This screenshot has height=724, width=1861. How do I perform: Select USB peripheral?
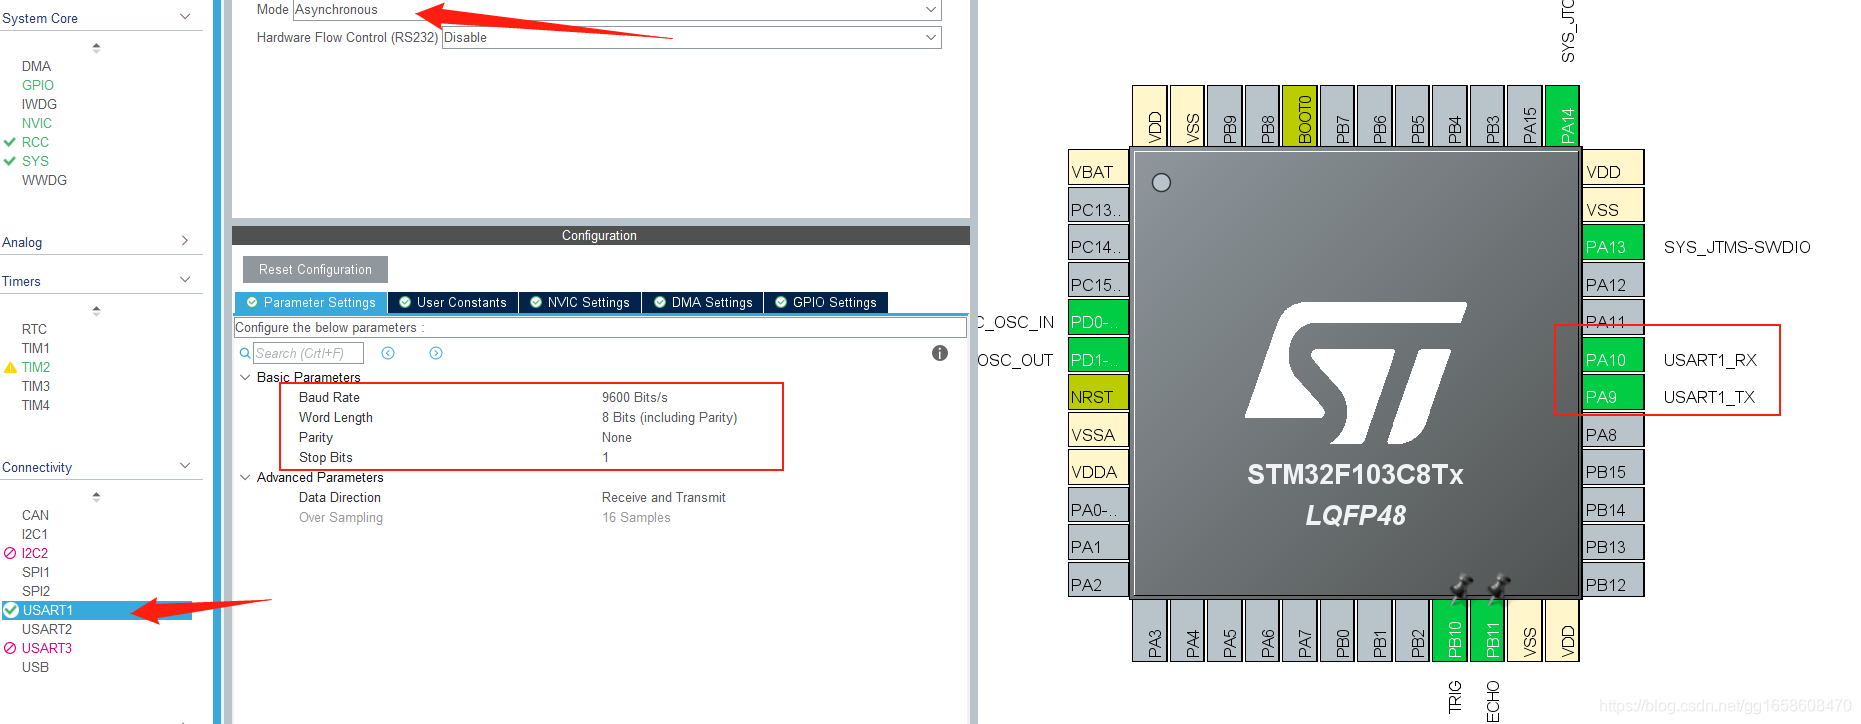point(35,667)
